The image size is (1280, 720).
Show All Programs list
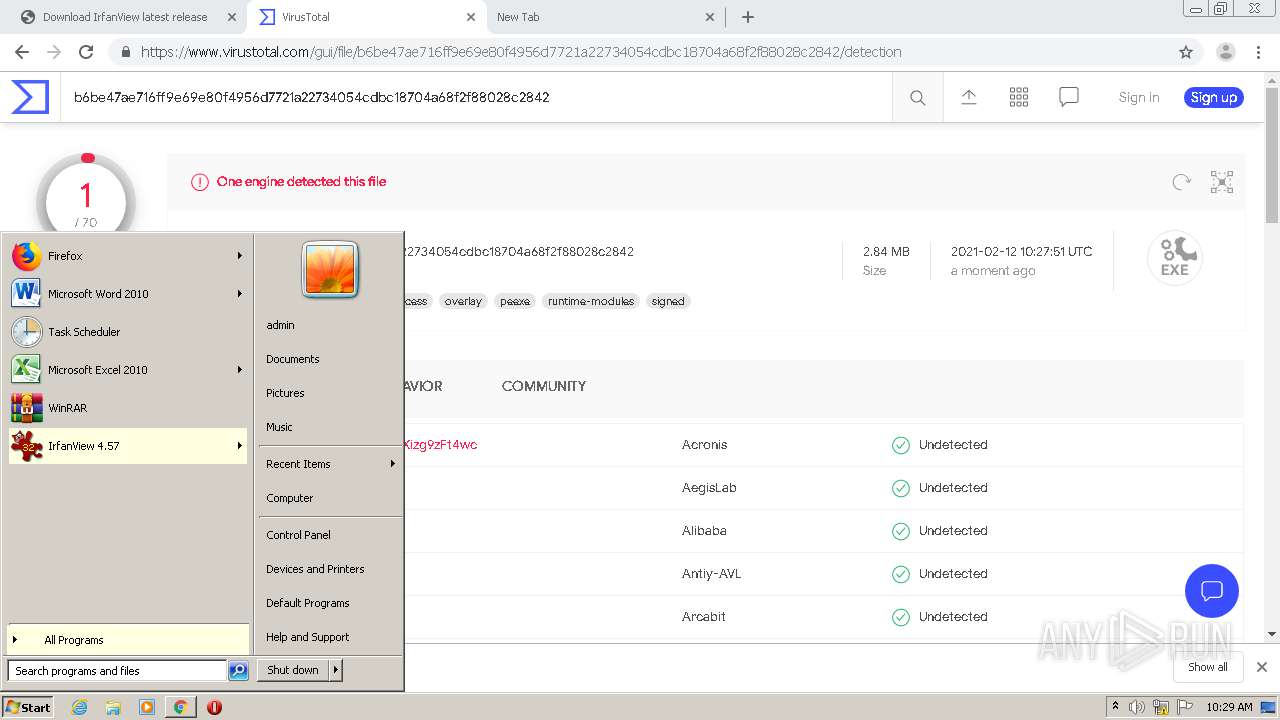pyautogui.click(x=127, y=640)
